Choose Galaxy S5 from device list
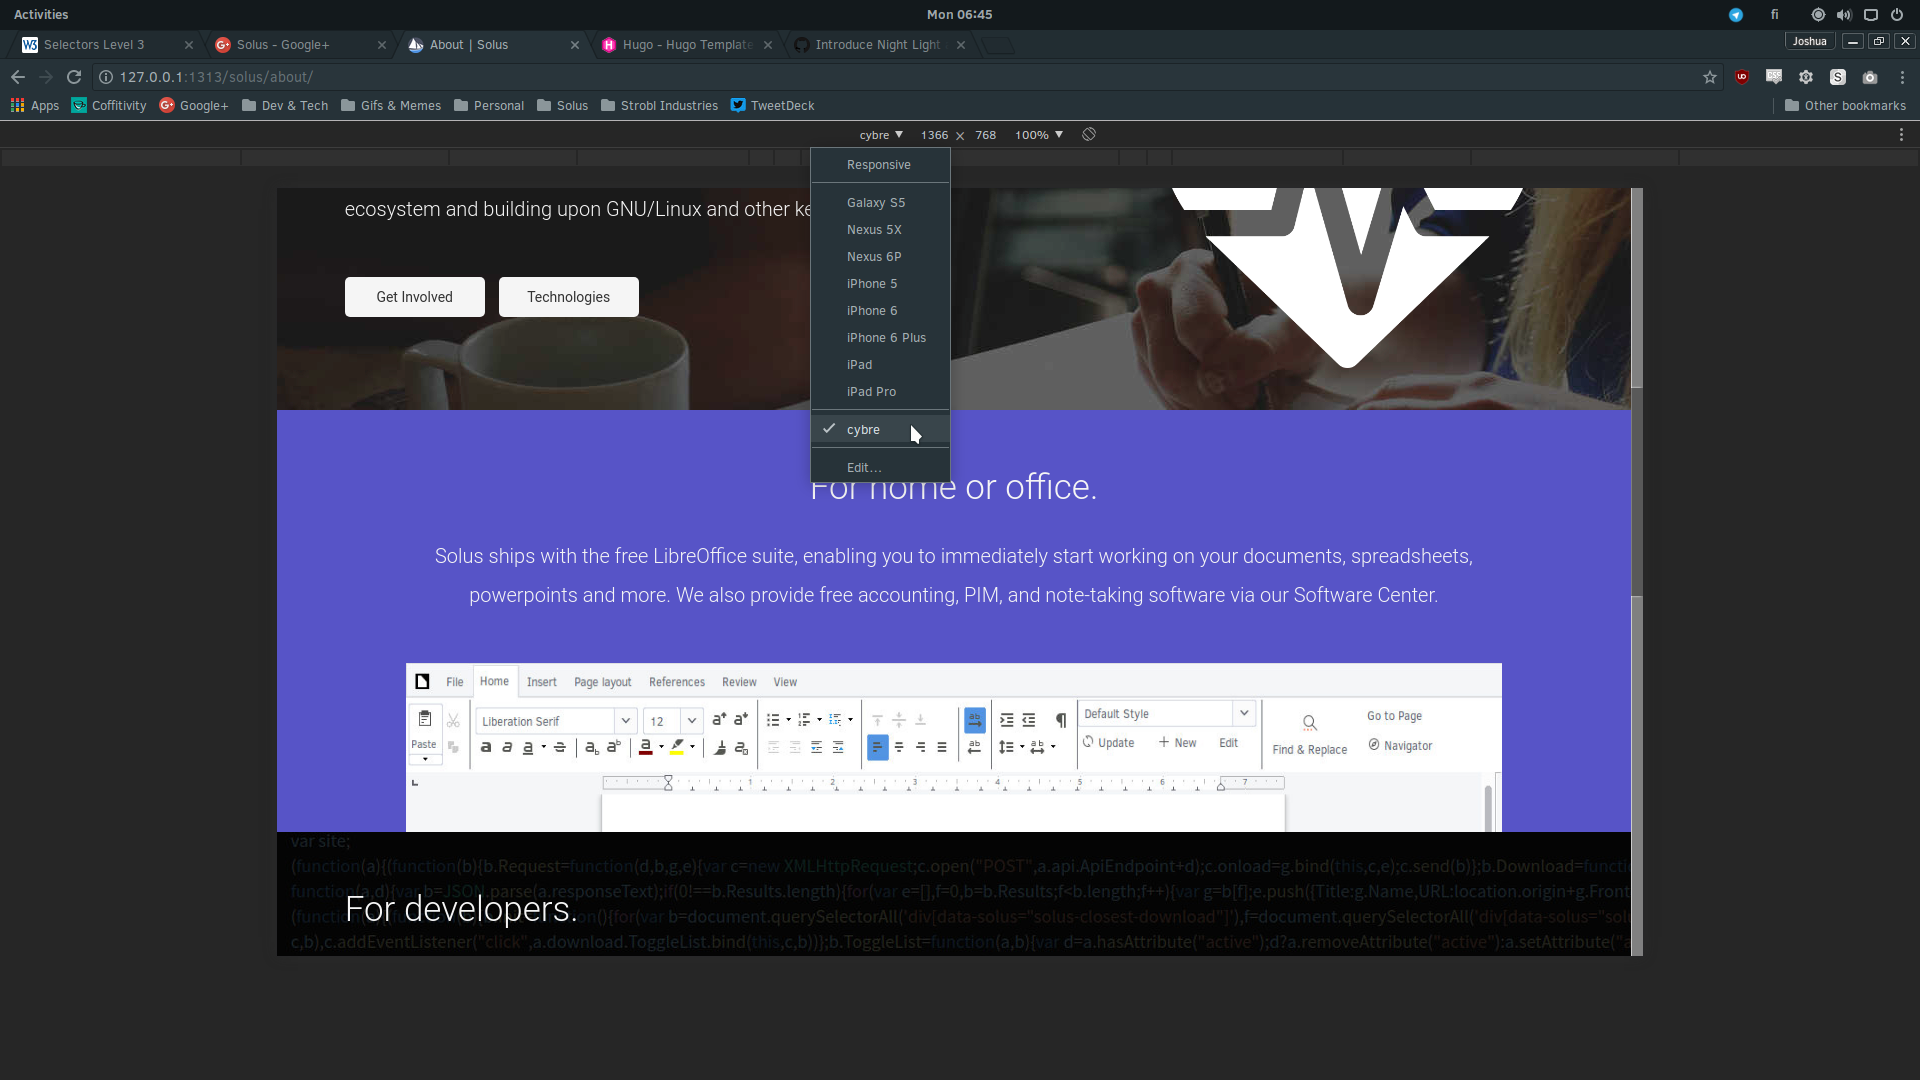The image size is (1920, 1080). tap(880, 203)
